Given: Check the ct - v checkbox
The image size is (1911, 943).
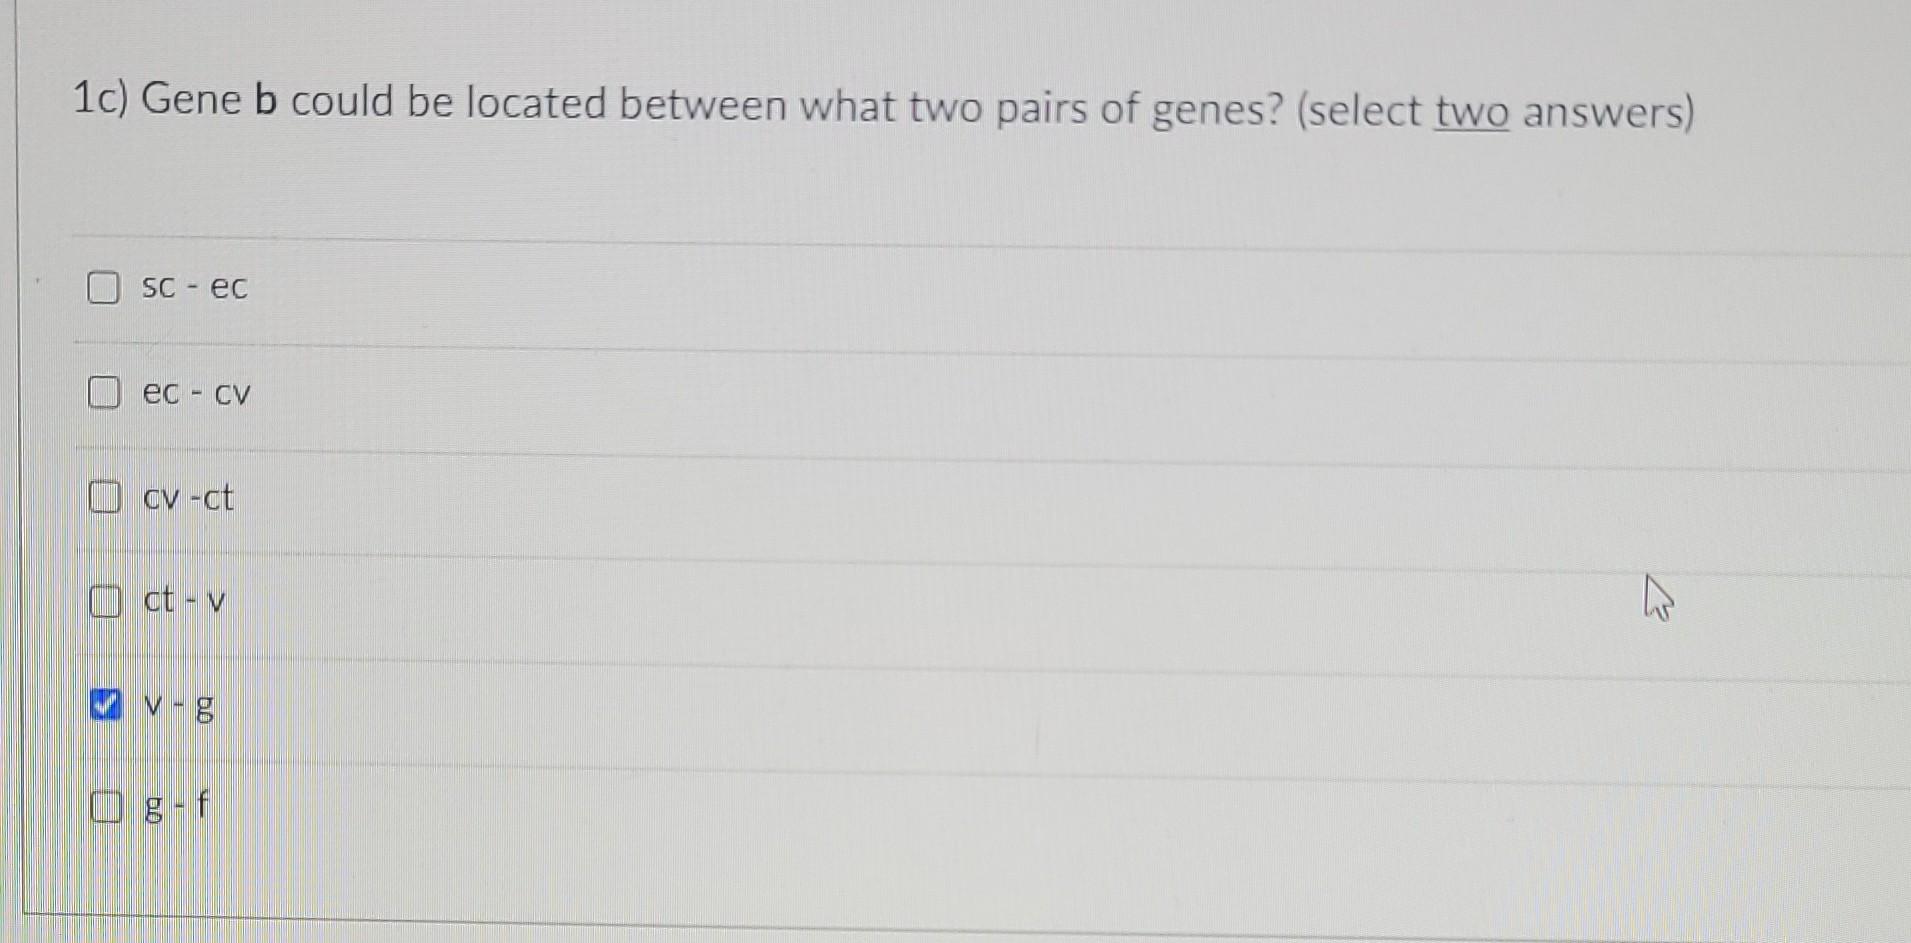Looking at the screenshot, I should [103, 601].
